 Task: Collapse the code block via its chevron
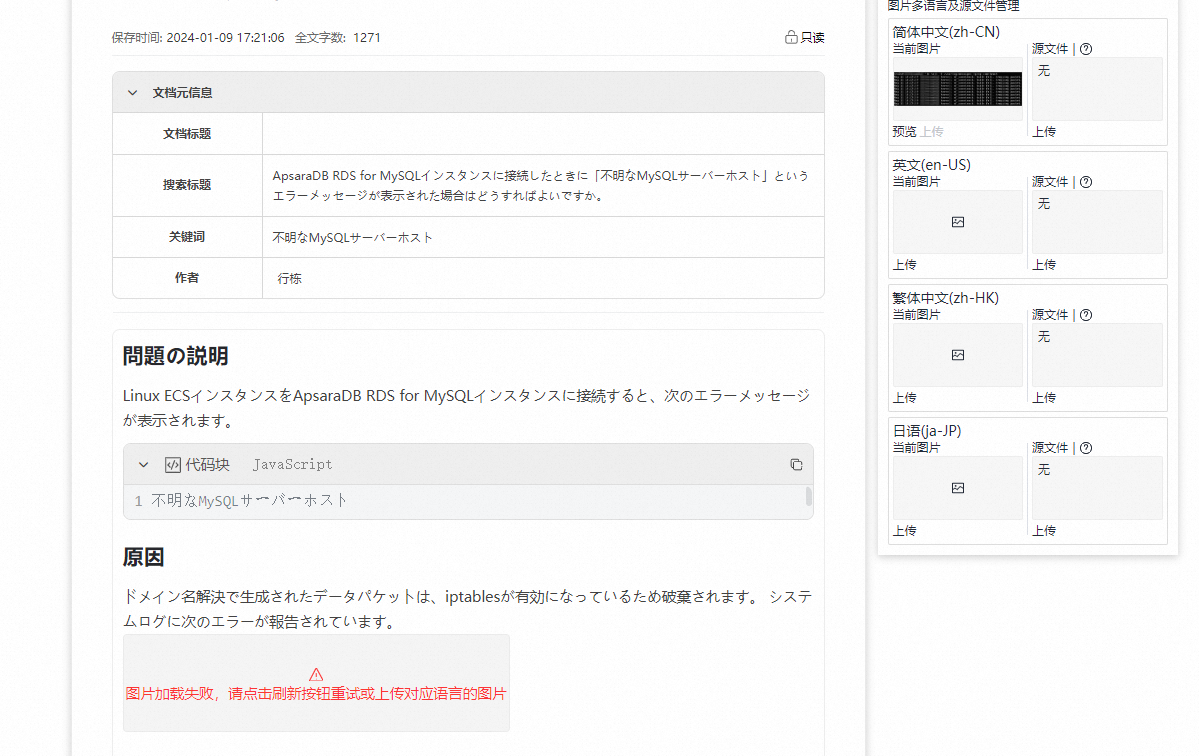point(143,464)
